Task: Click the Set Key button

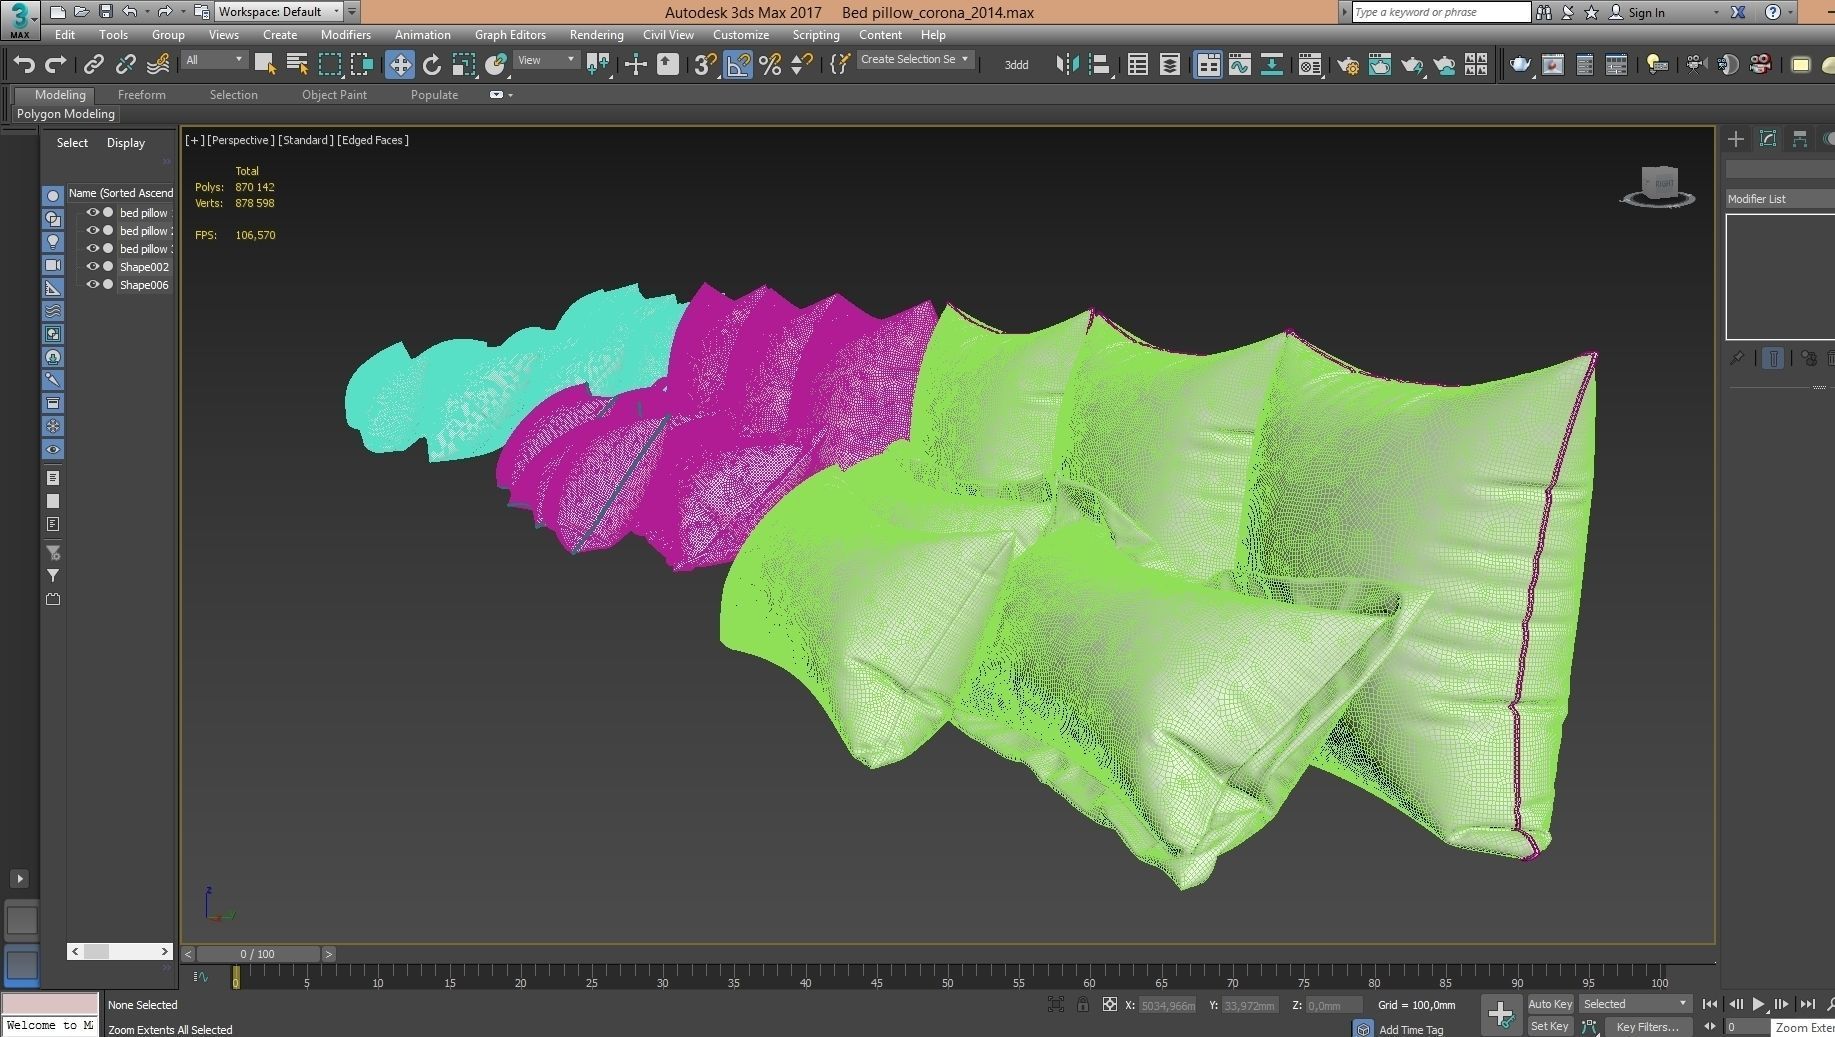Action: (1550, 1026)
